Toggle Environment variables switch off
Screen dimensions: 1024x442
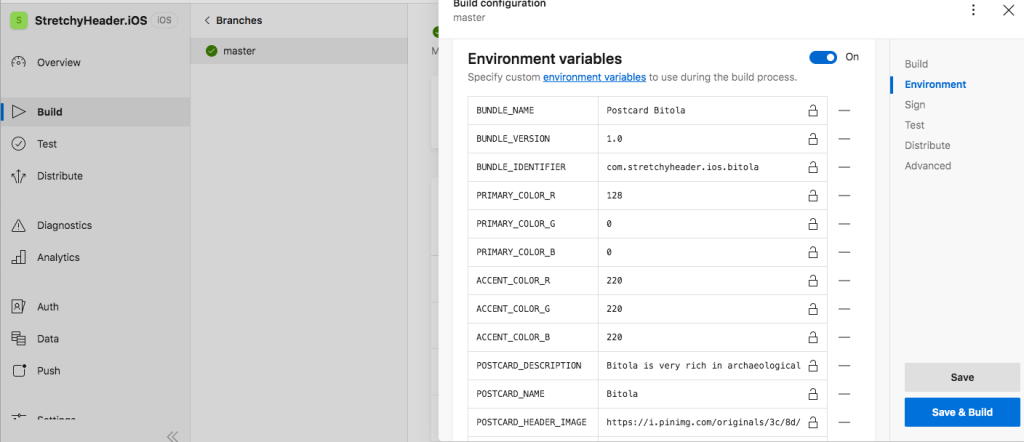(823, 58)
